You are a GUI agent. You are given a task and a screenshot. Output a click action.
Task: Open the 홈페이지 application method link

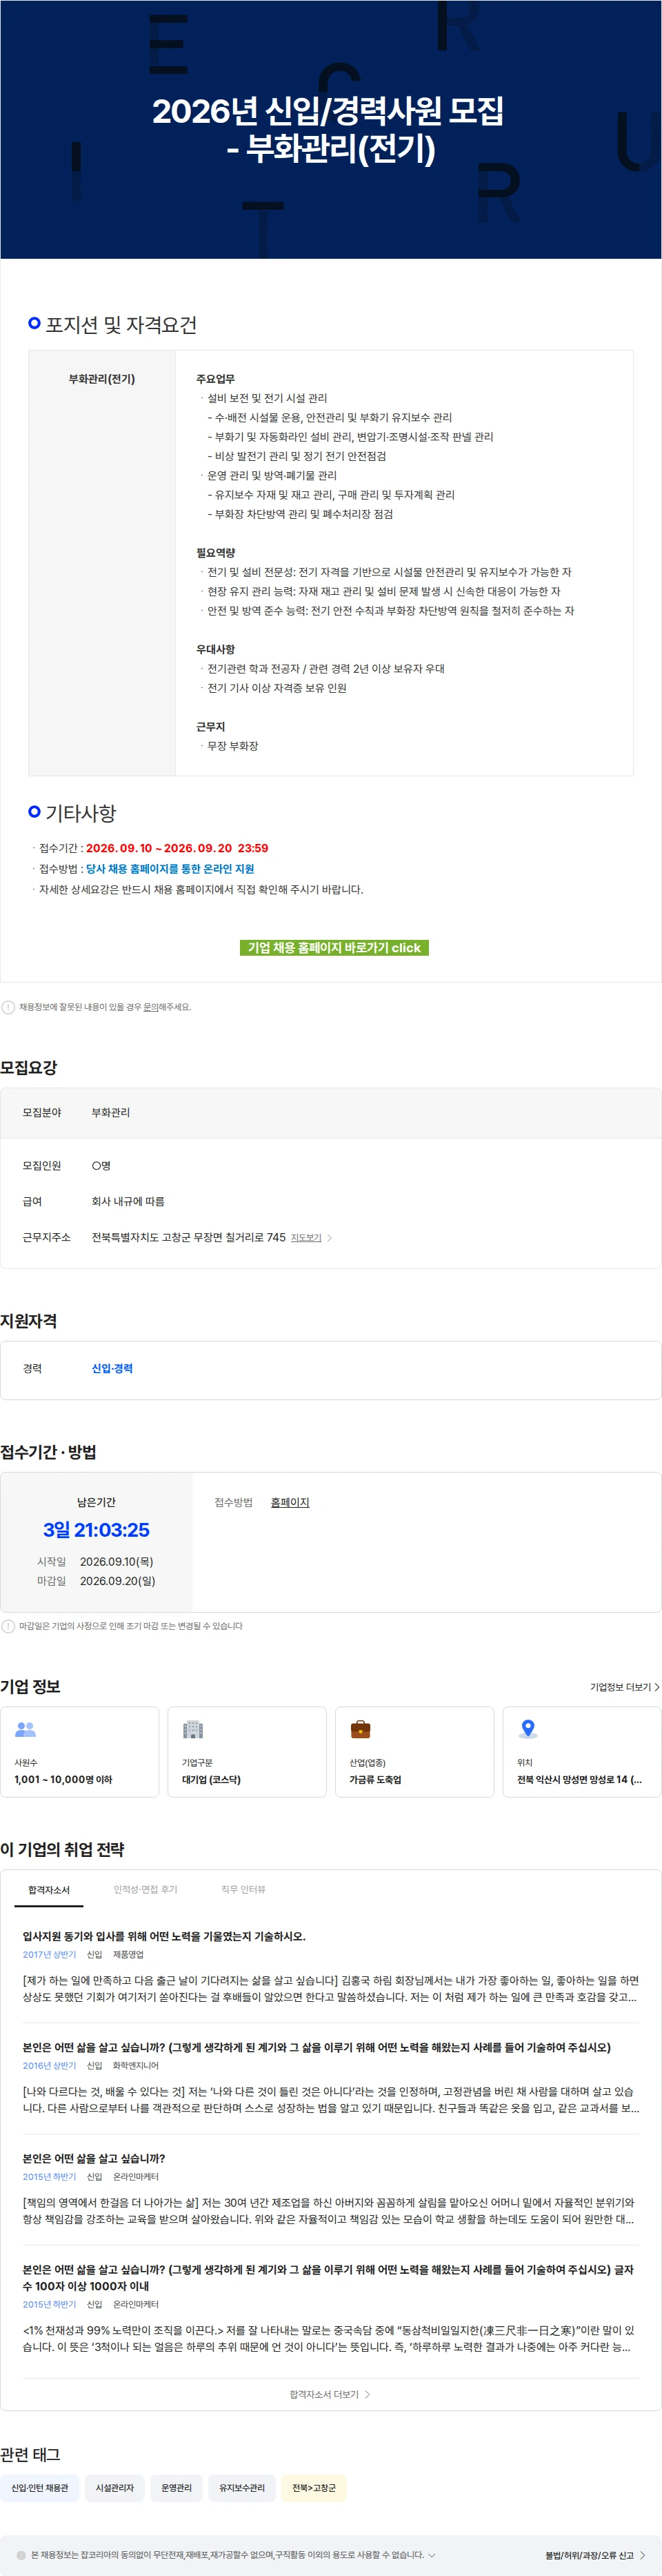click(290, 1502)
